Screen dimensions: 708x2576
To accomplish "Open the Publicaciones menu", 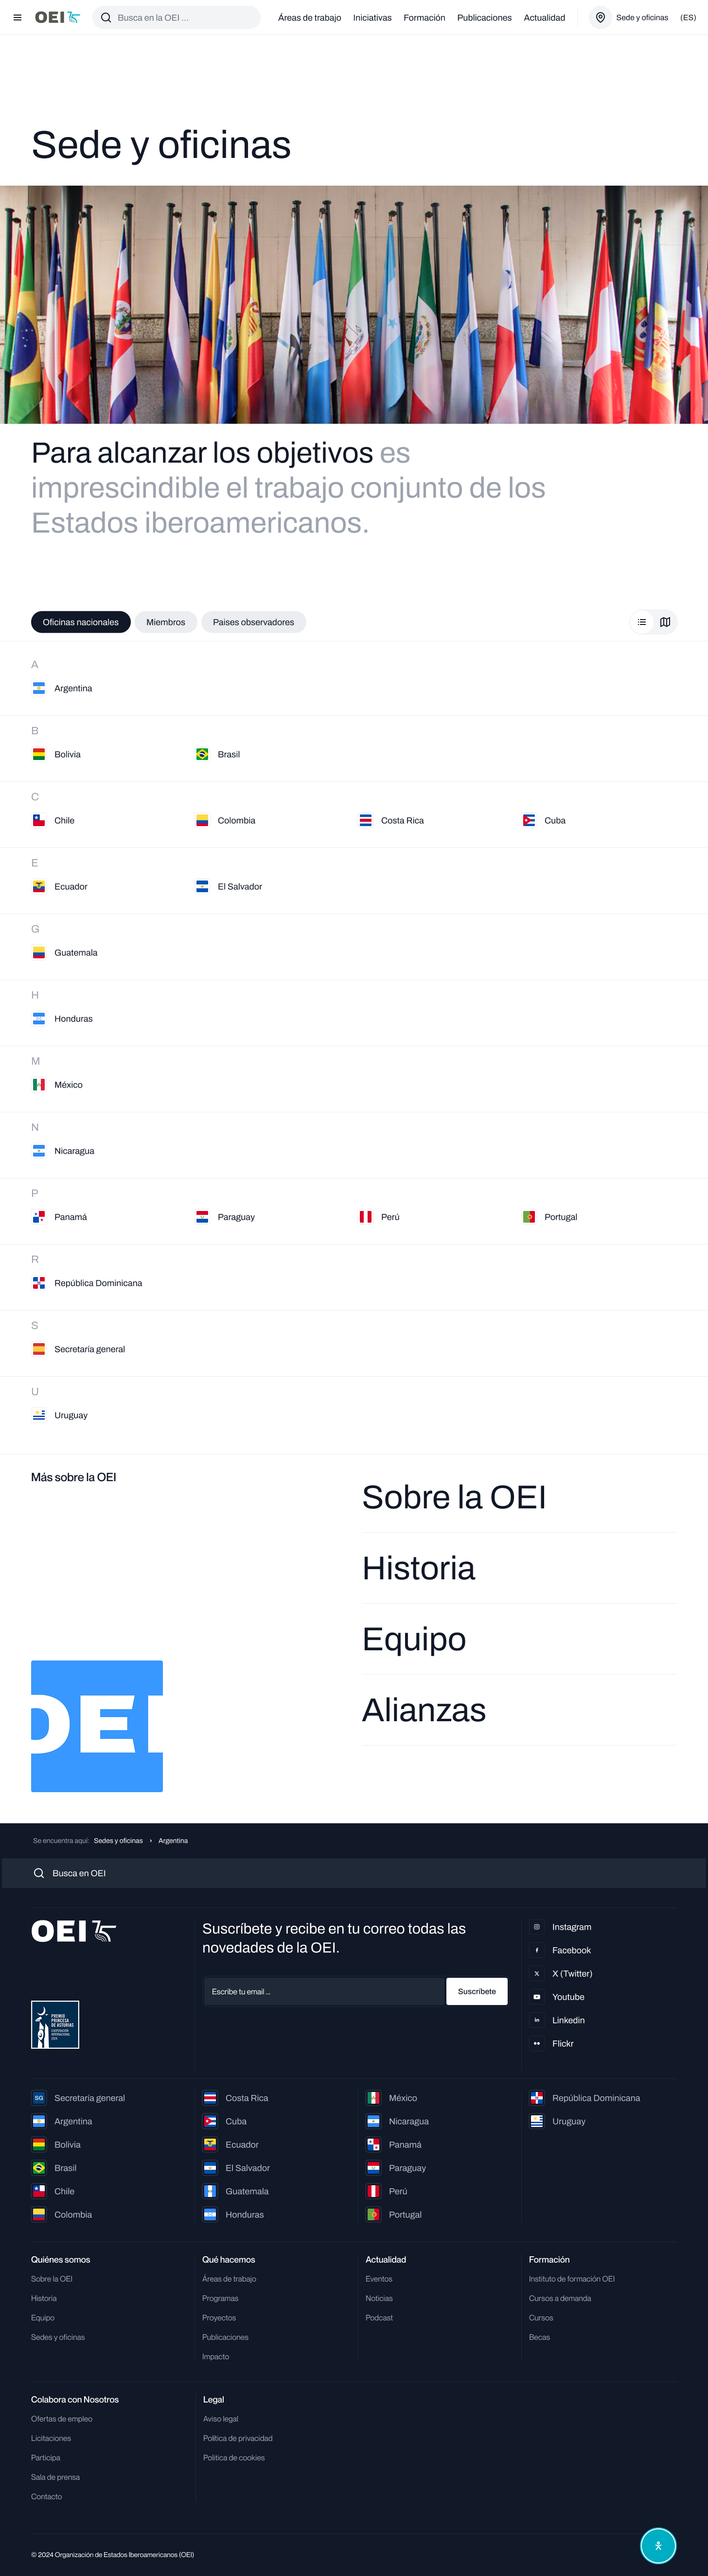I will click(484, 18).
